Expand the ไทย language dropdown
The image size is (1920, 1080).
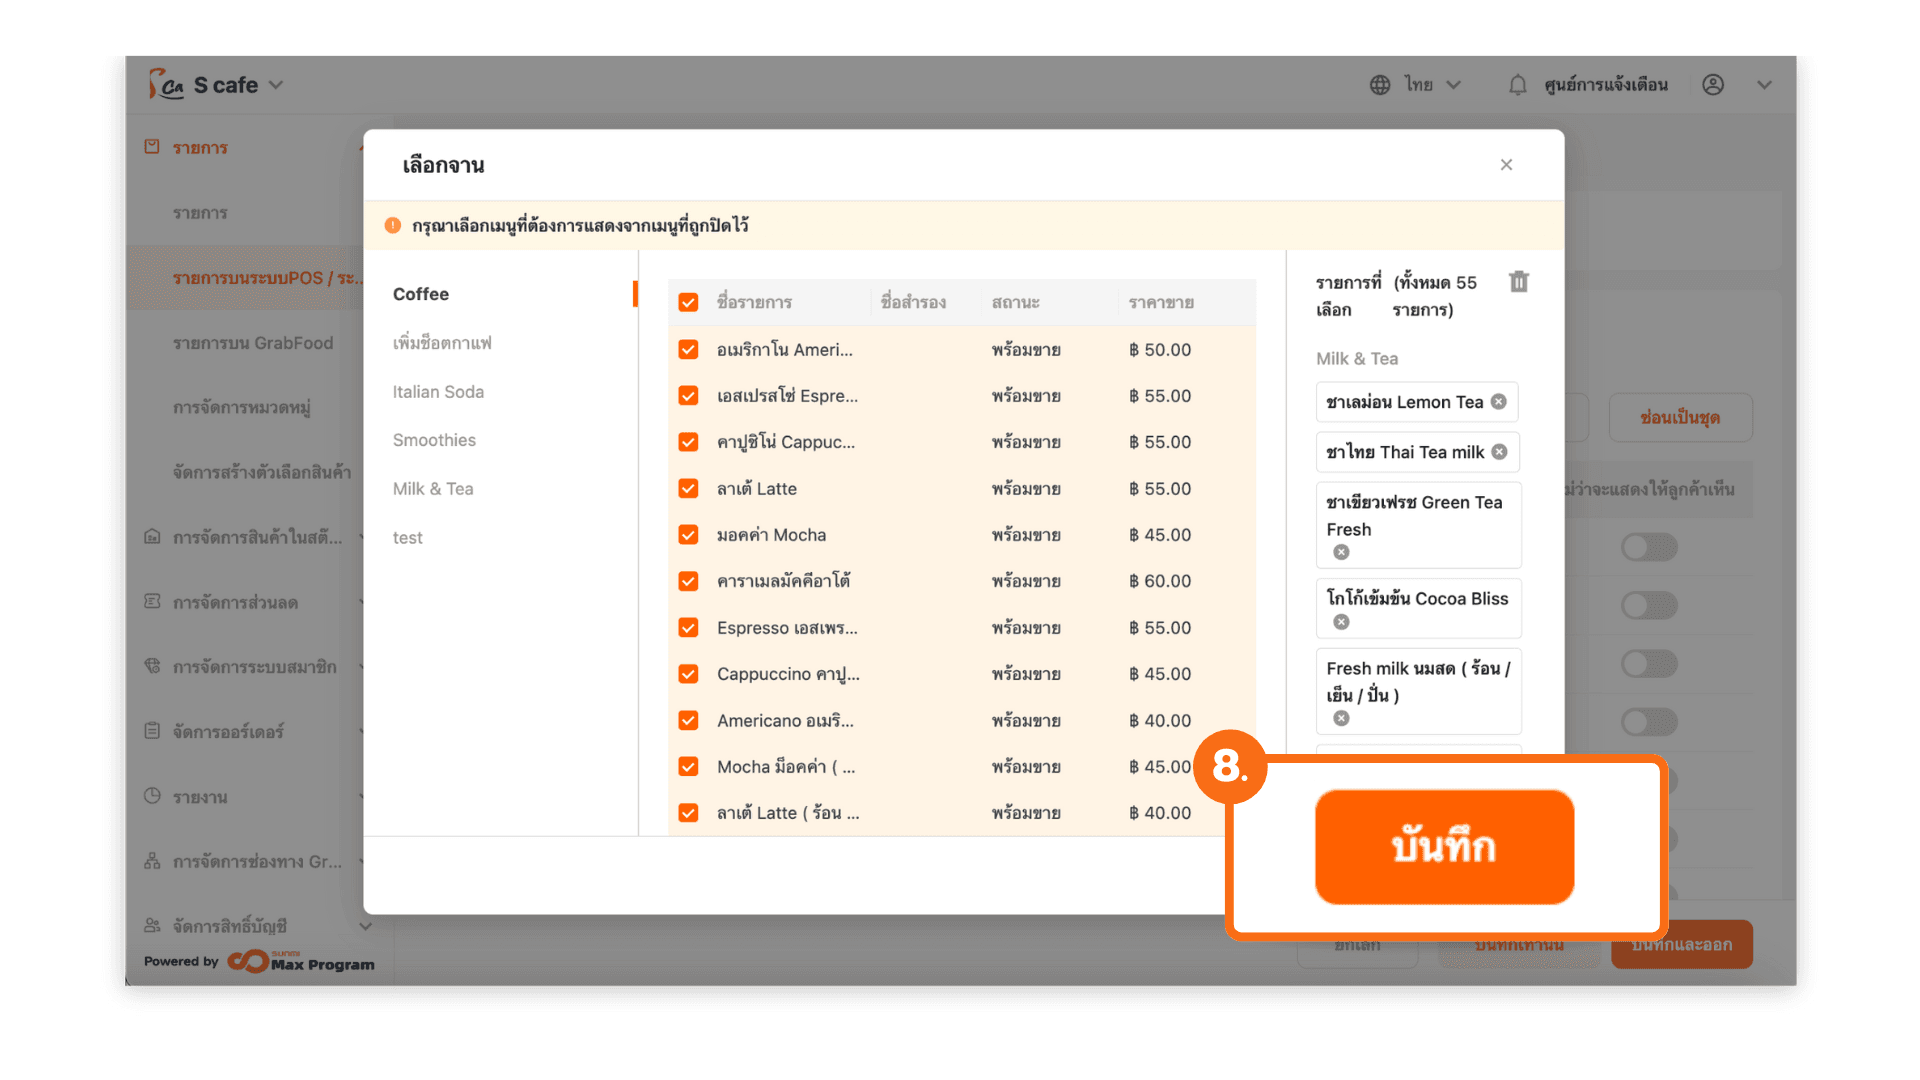tap(1453, 85)
